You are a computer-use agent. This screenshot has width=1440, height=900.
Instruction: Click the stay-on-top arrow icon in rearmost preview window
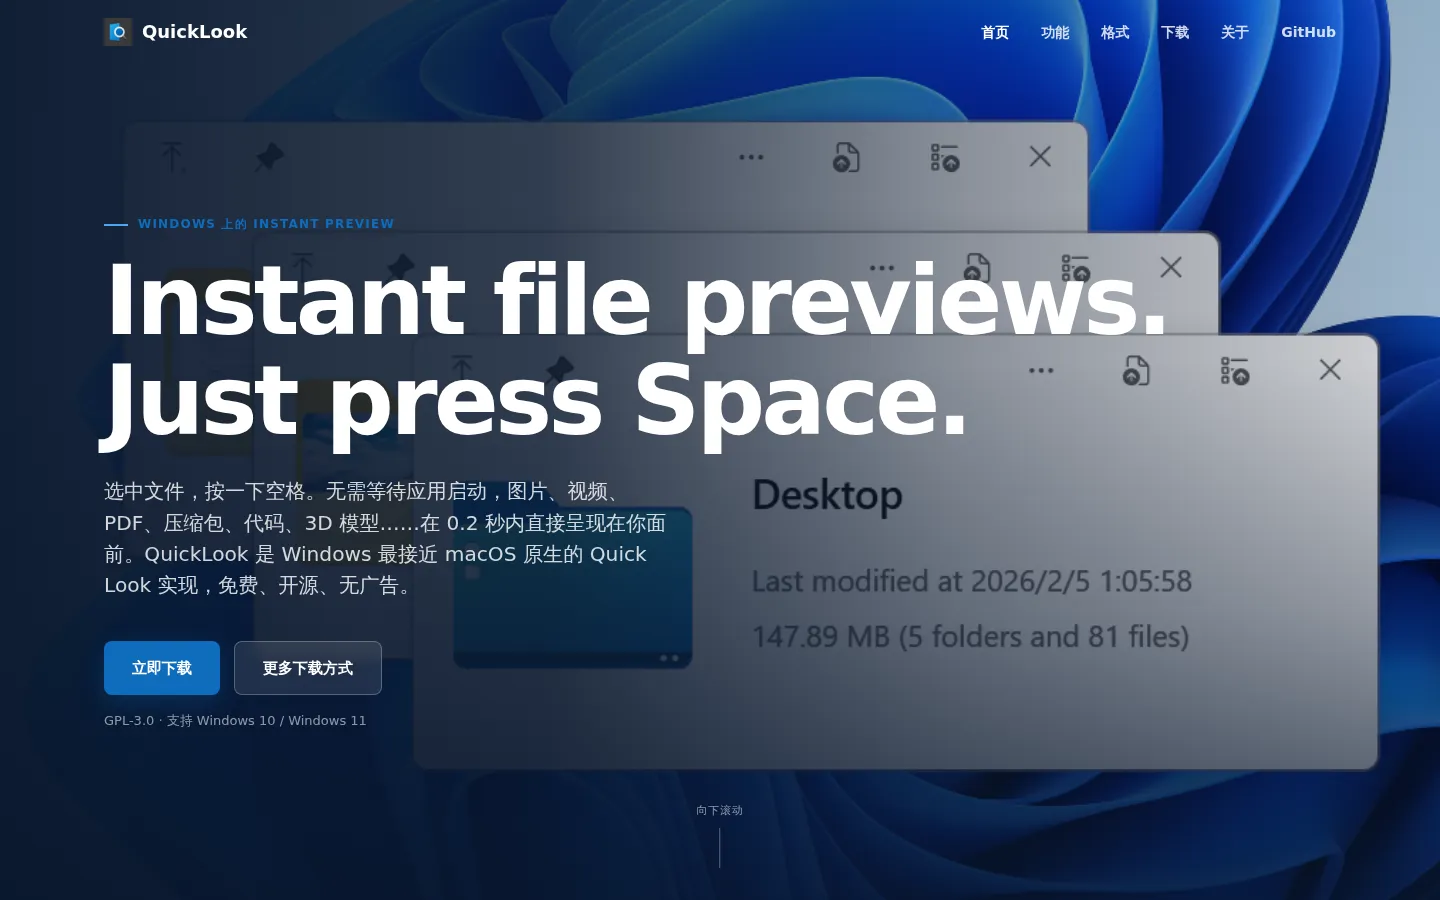click(173, 157)
